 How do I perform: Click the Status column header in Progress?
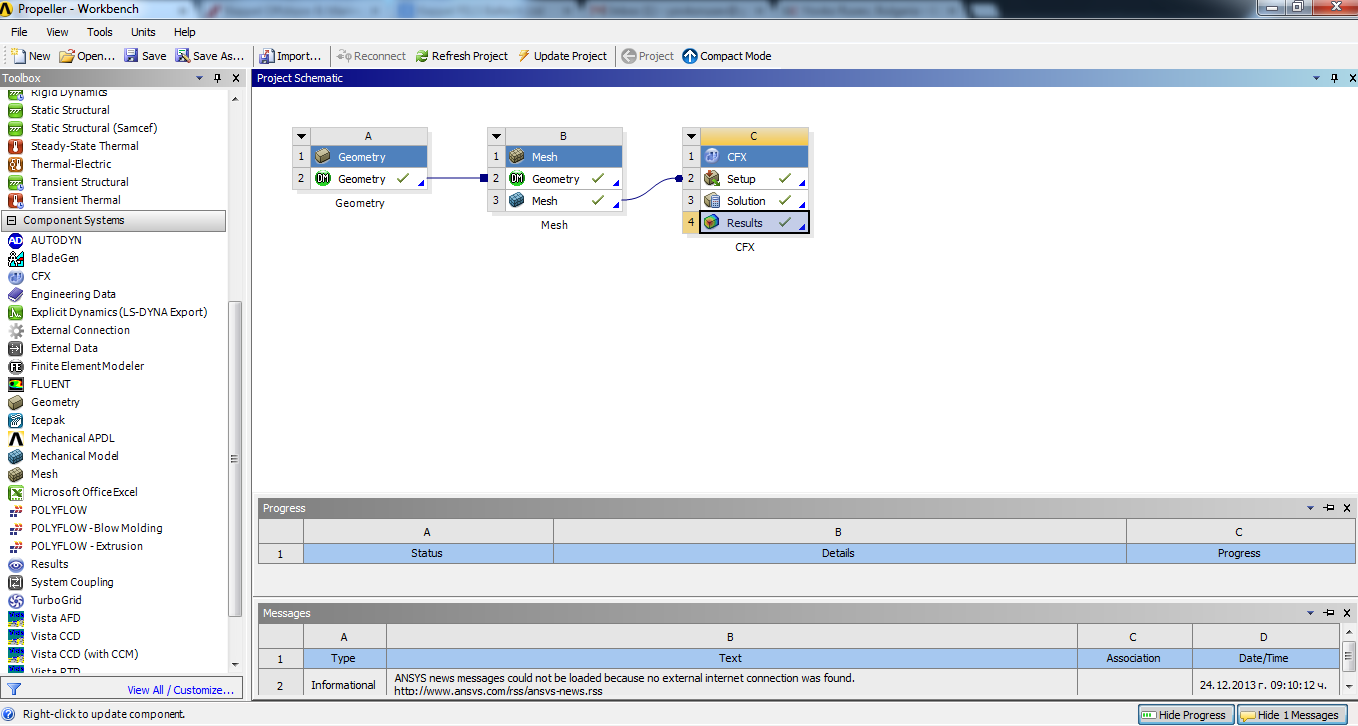[x=428, y=553]
